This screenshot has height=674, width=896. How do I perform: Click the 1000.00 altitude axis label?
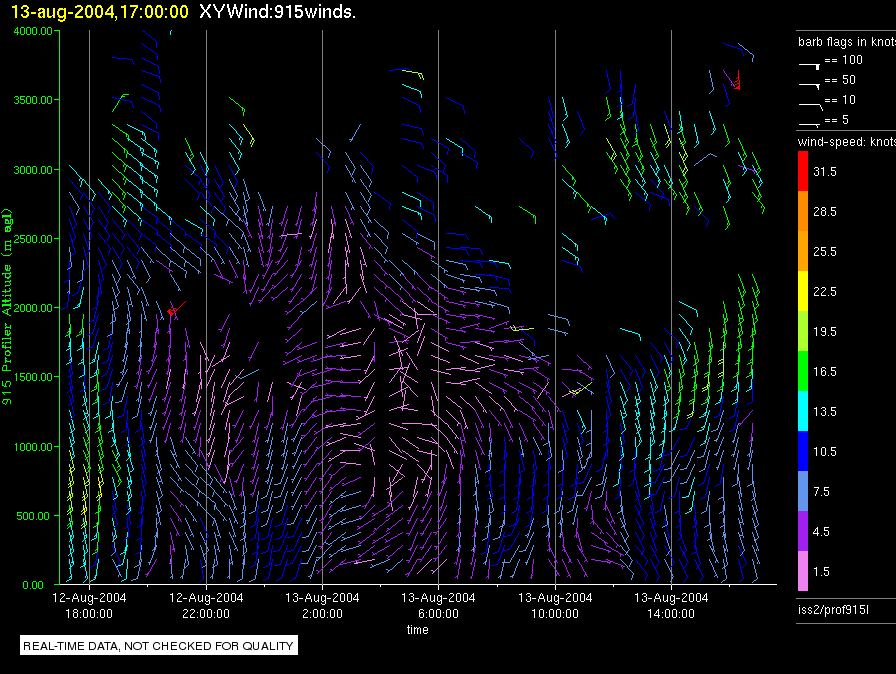(33, 447)
